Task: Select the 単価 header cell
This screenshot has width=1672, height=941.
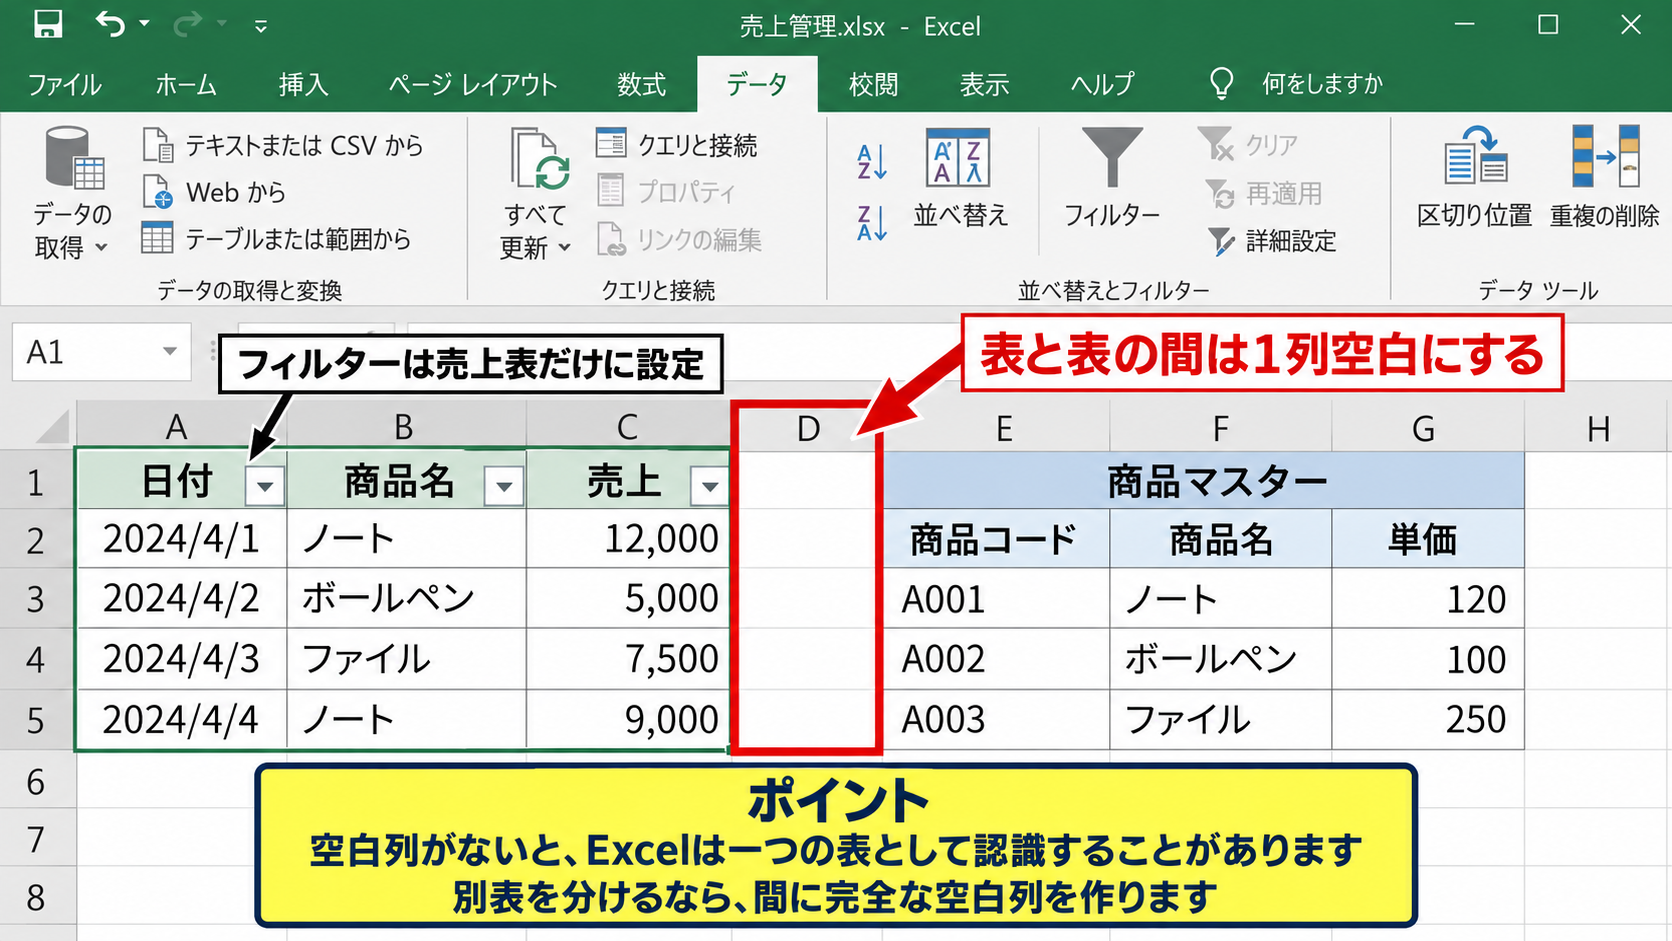Action: coord(1428,539)
